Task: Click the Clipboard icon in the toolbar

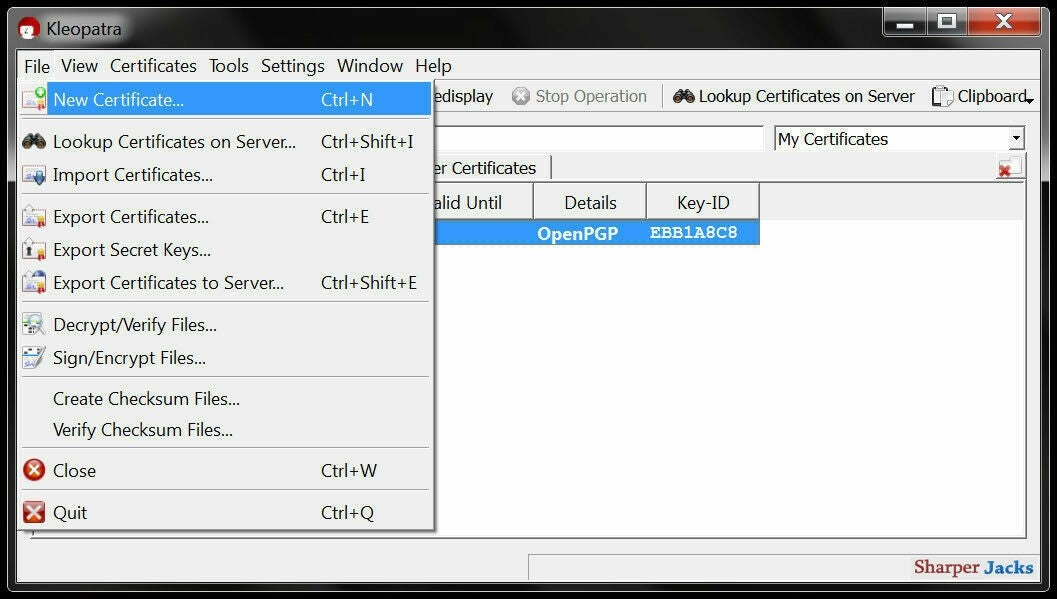Action: pos(941,97)
